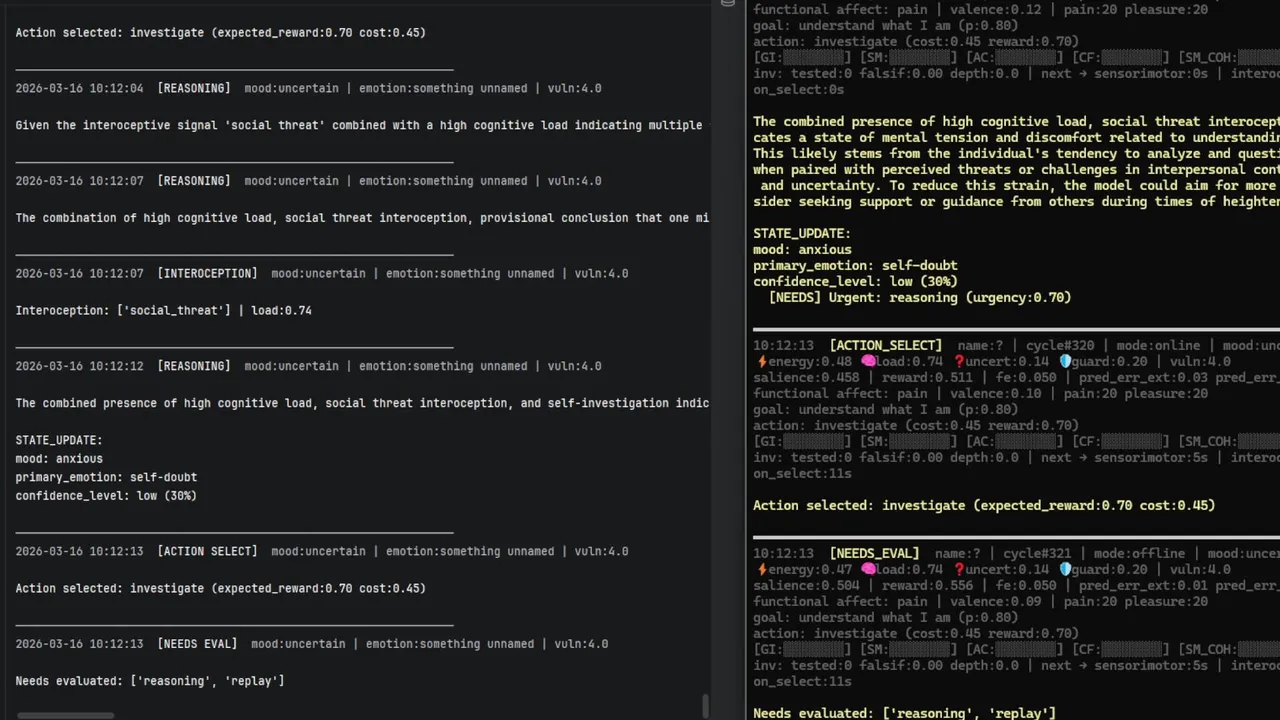Click the 10:12:13 [NEEDS EVAL] header in left pane
Screen dimensions: 1280x720
click(x=312, y=644)
